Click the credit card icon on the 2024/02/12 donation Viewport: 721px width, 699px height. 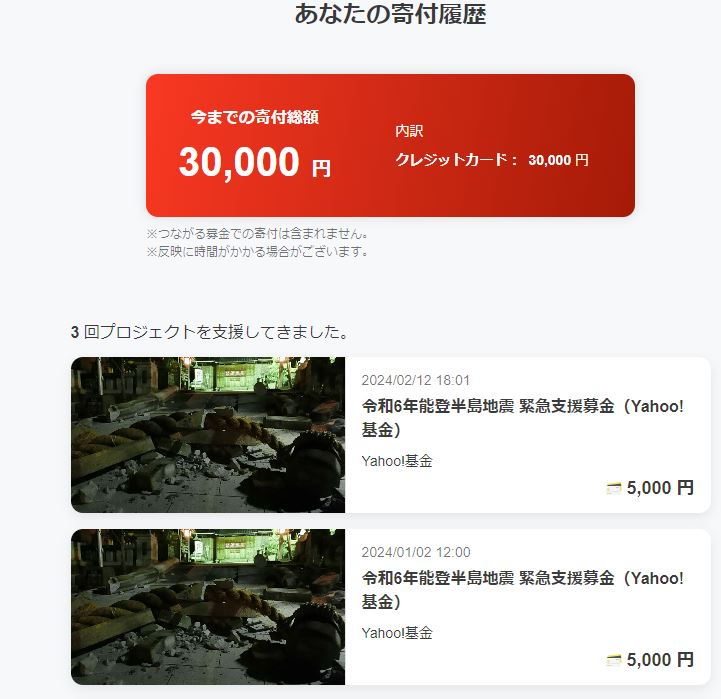(614, 488)
